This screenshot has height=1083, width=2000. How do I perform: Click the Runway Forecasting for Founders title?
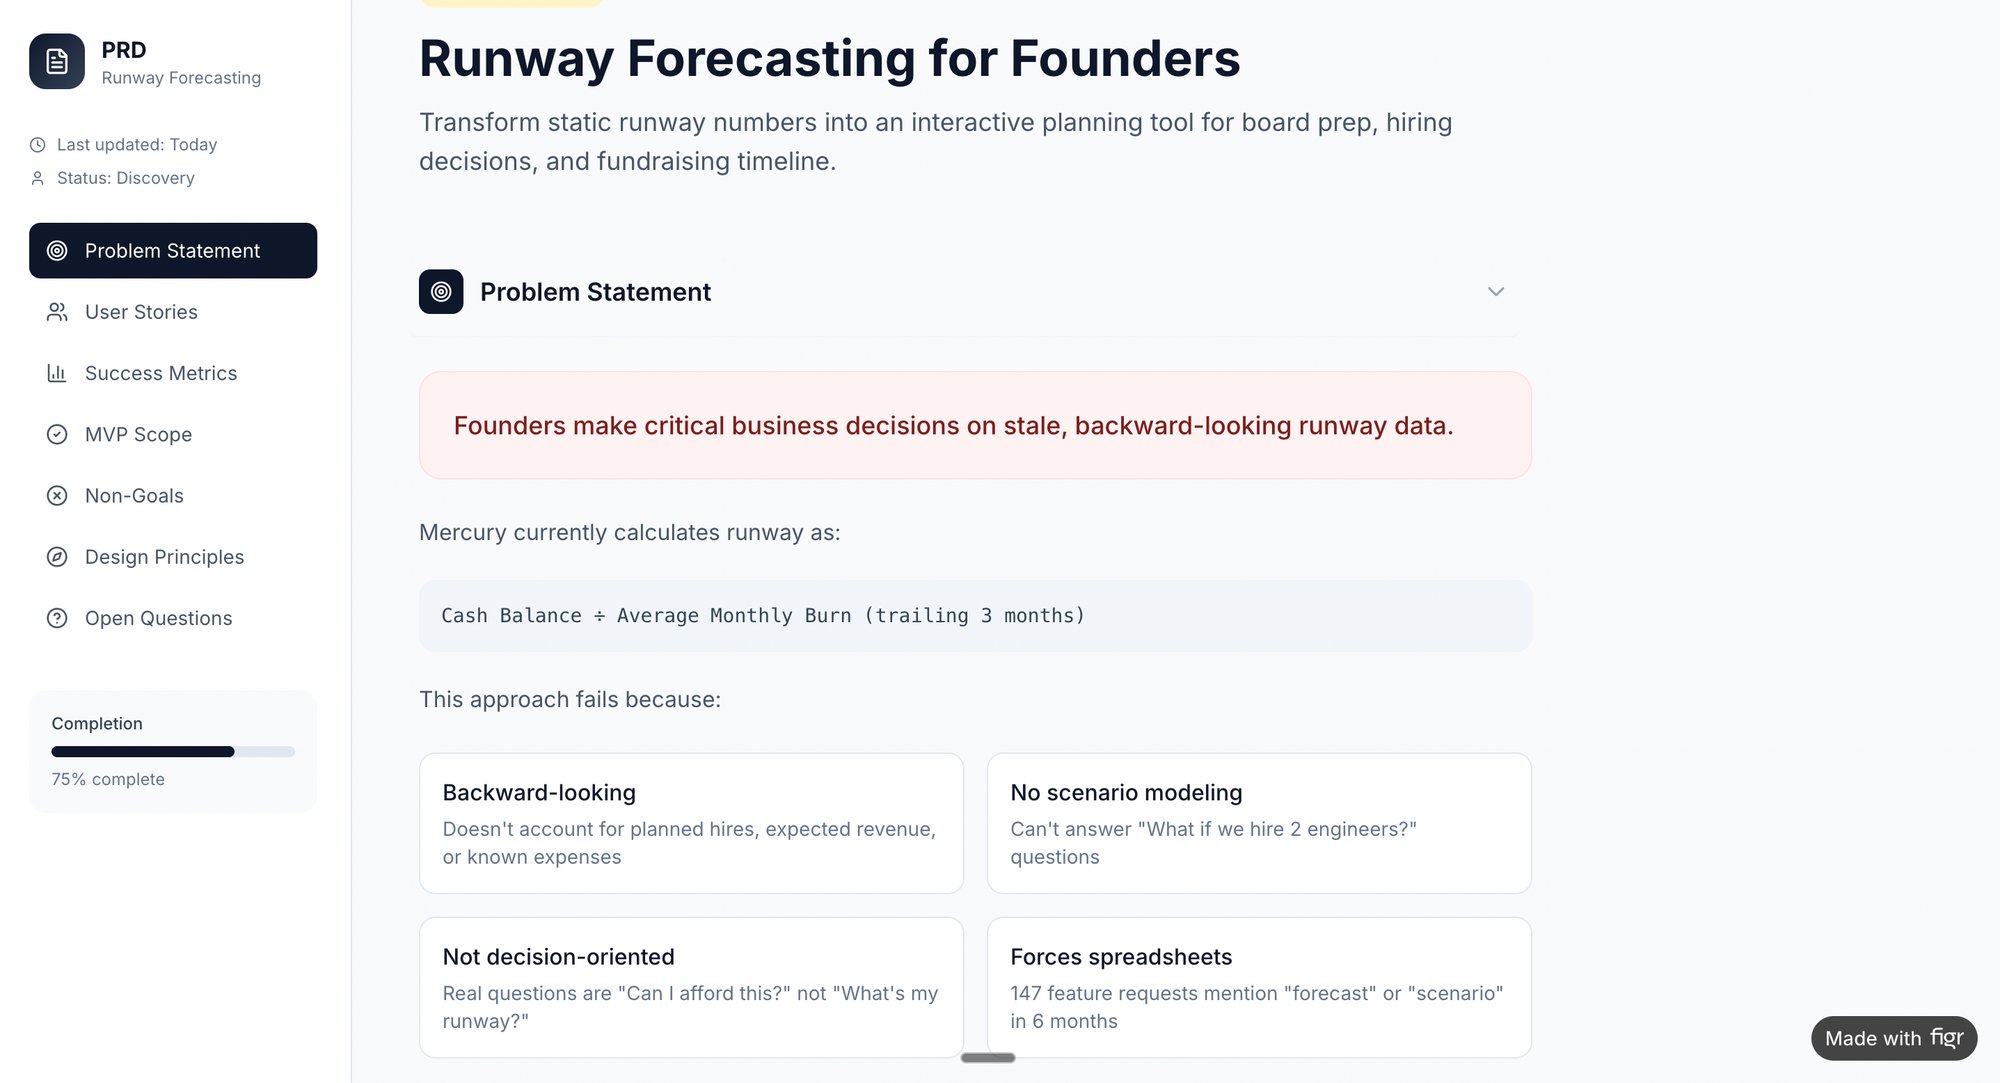[x=830, y=59]
